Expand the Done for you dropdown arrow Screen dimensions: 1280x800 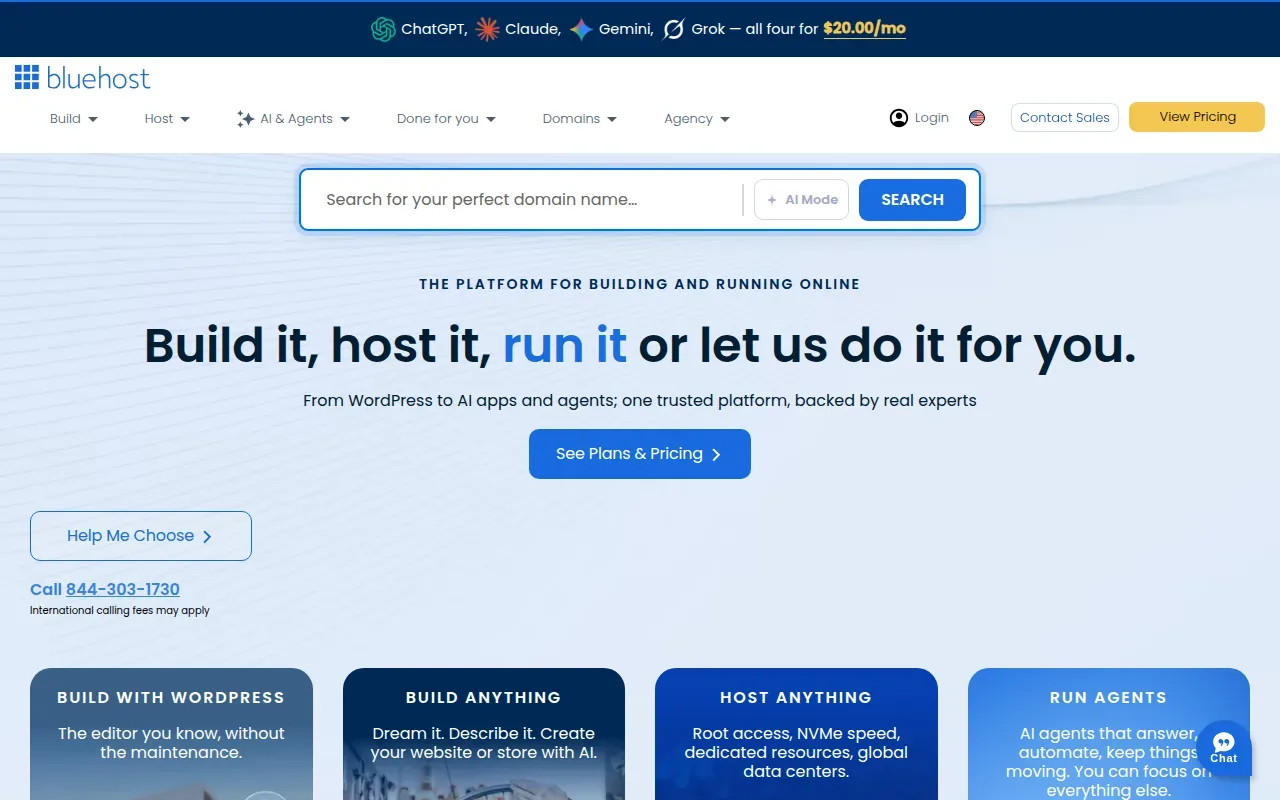491,119
